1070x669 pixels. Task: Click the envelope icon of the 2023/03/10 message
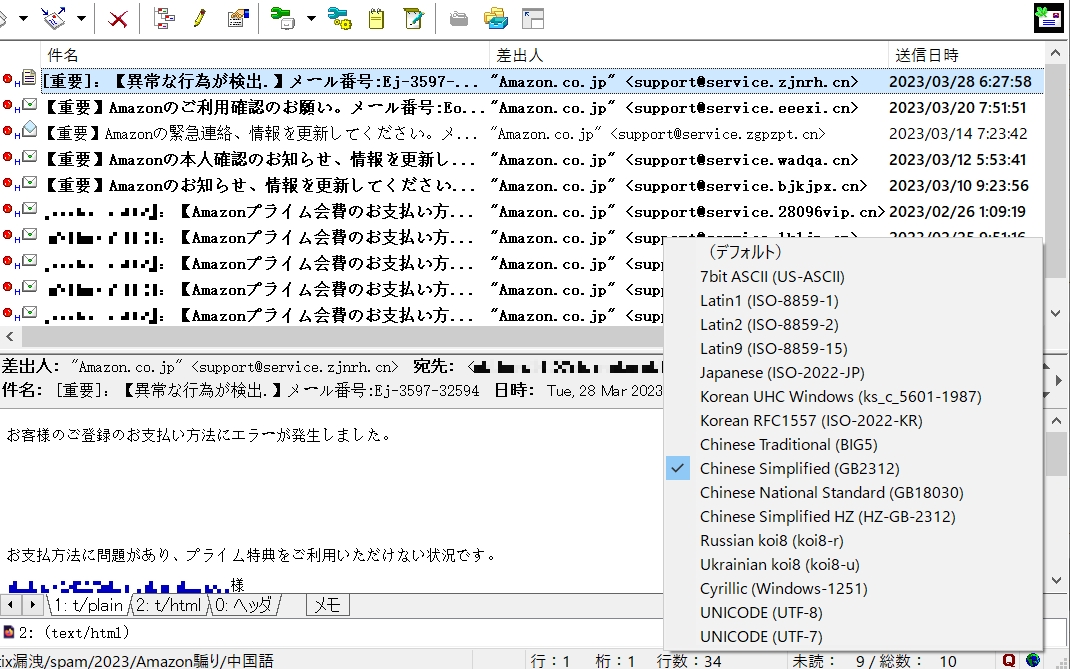29,182
